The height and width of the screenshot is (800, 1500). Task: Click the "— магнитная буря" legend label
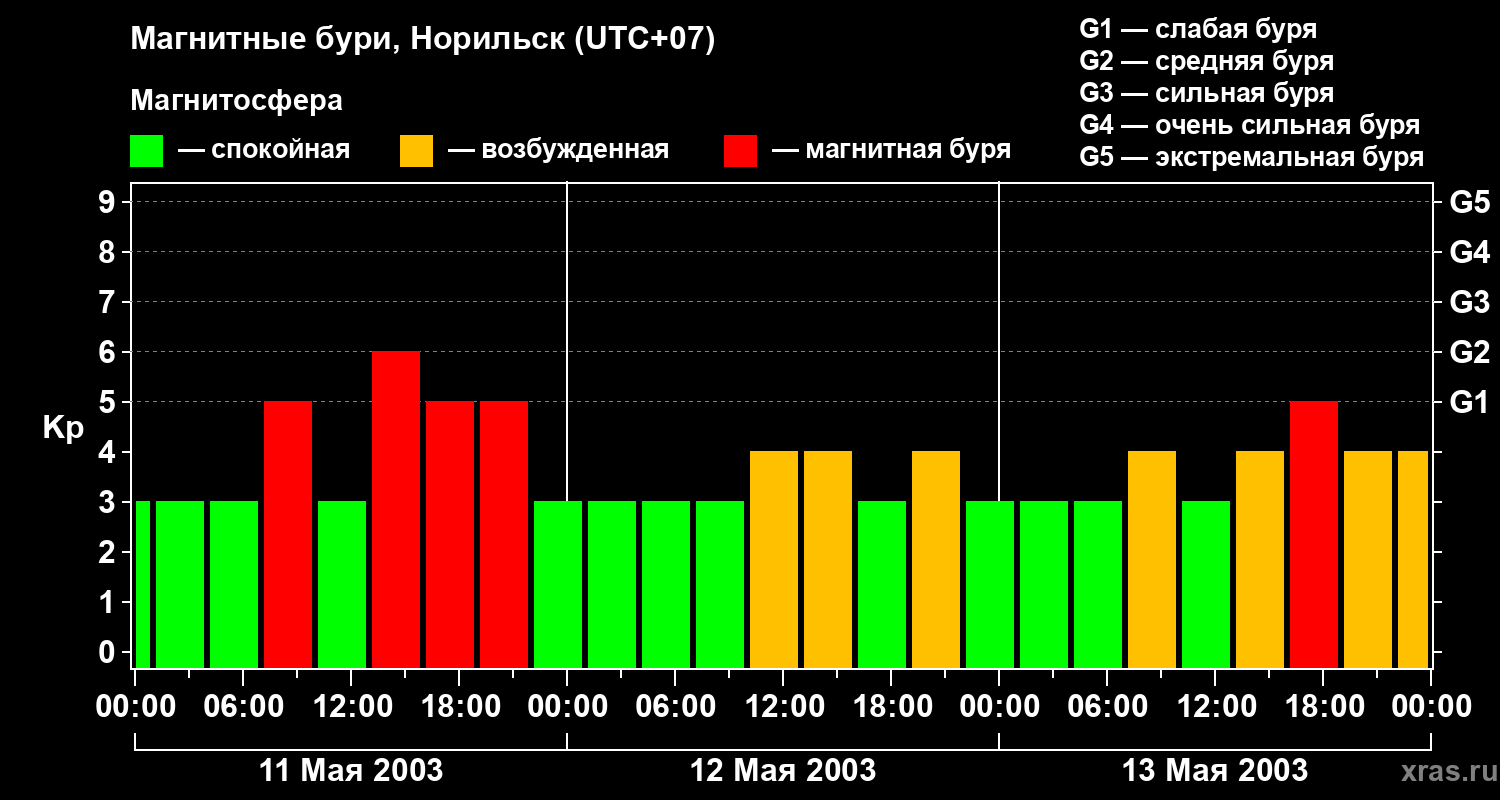pos(891,150)
